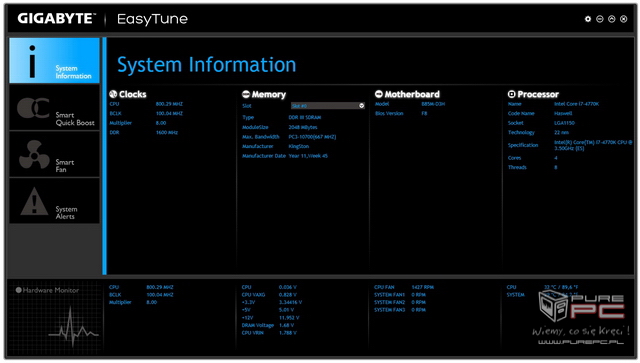Screen dimensions: 640x363
Task: Click Hardware Monitor CPU 800.29 MHZ reading
Action: click(160, 287)
